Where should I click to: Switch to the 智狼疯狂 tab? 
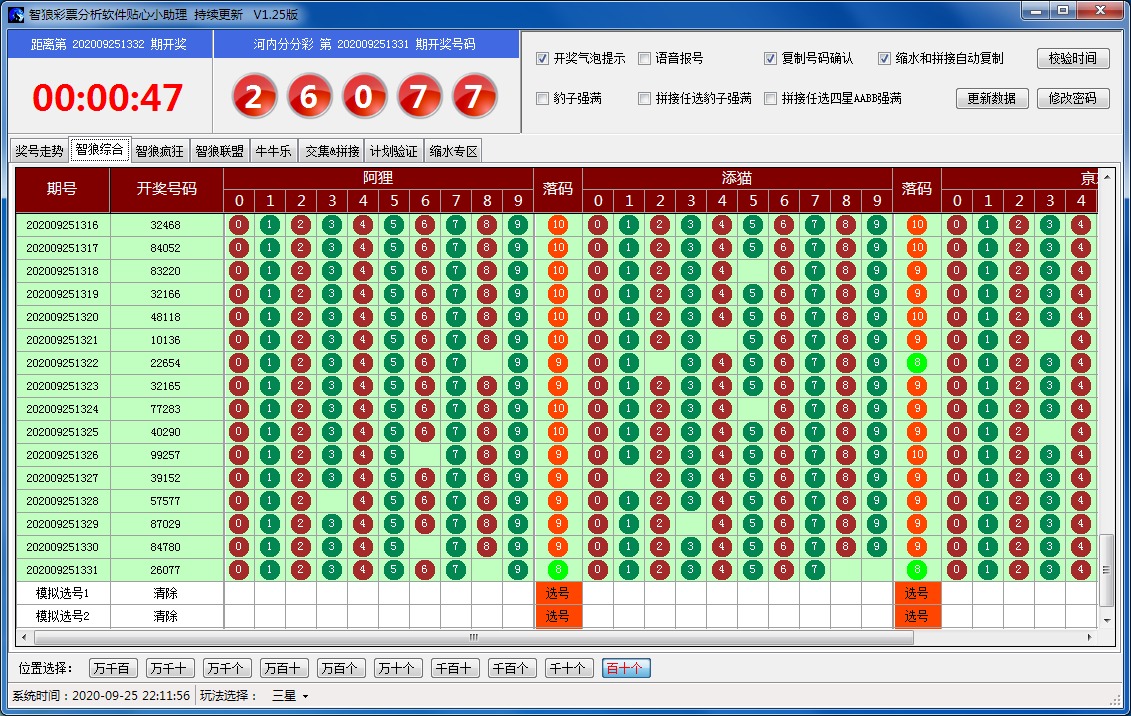[159, 152]
